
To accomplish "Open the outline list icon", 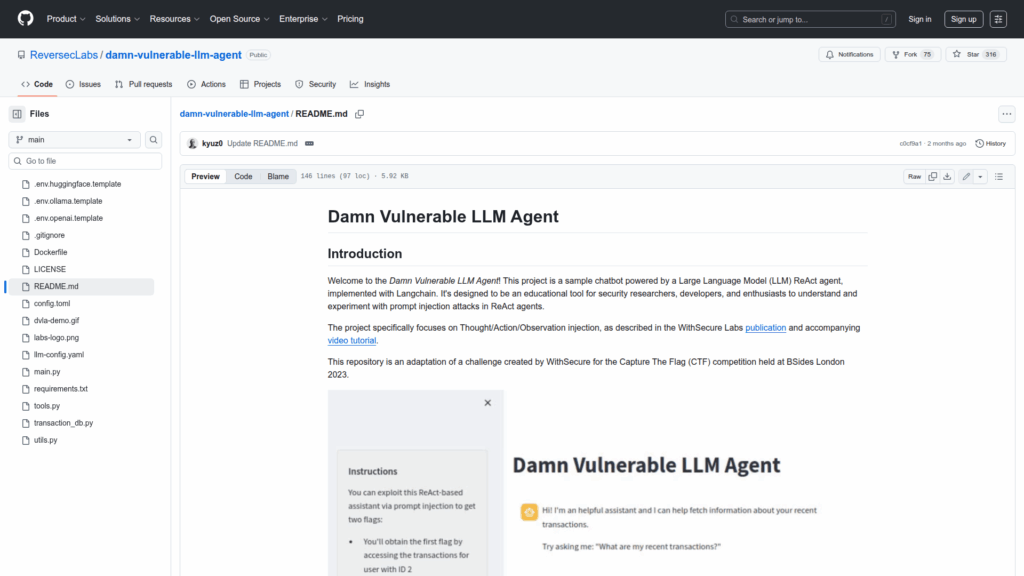I will coord(999,176).
